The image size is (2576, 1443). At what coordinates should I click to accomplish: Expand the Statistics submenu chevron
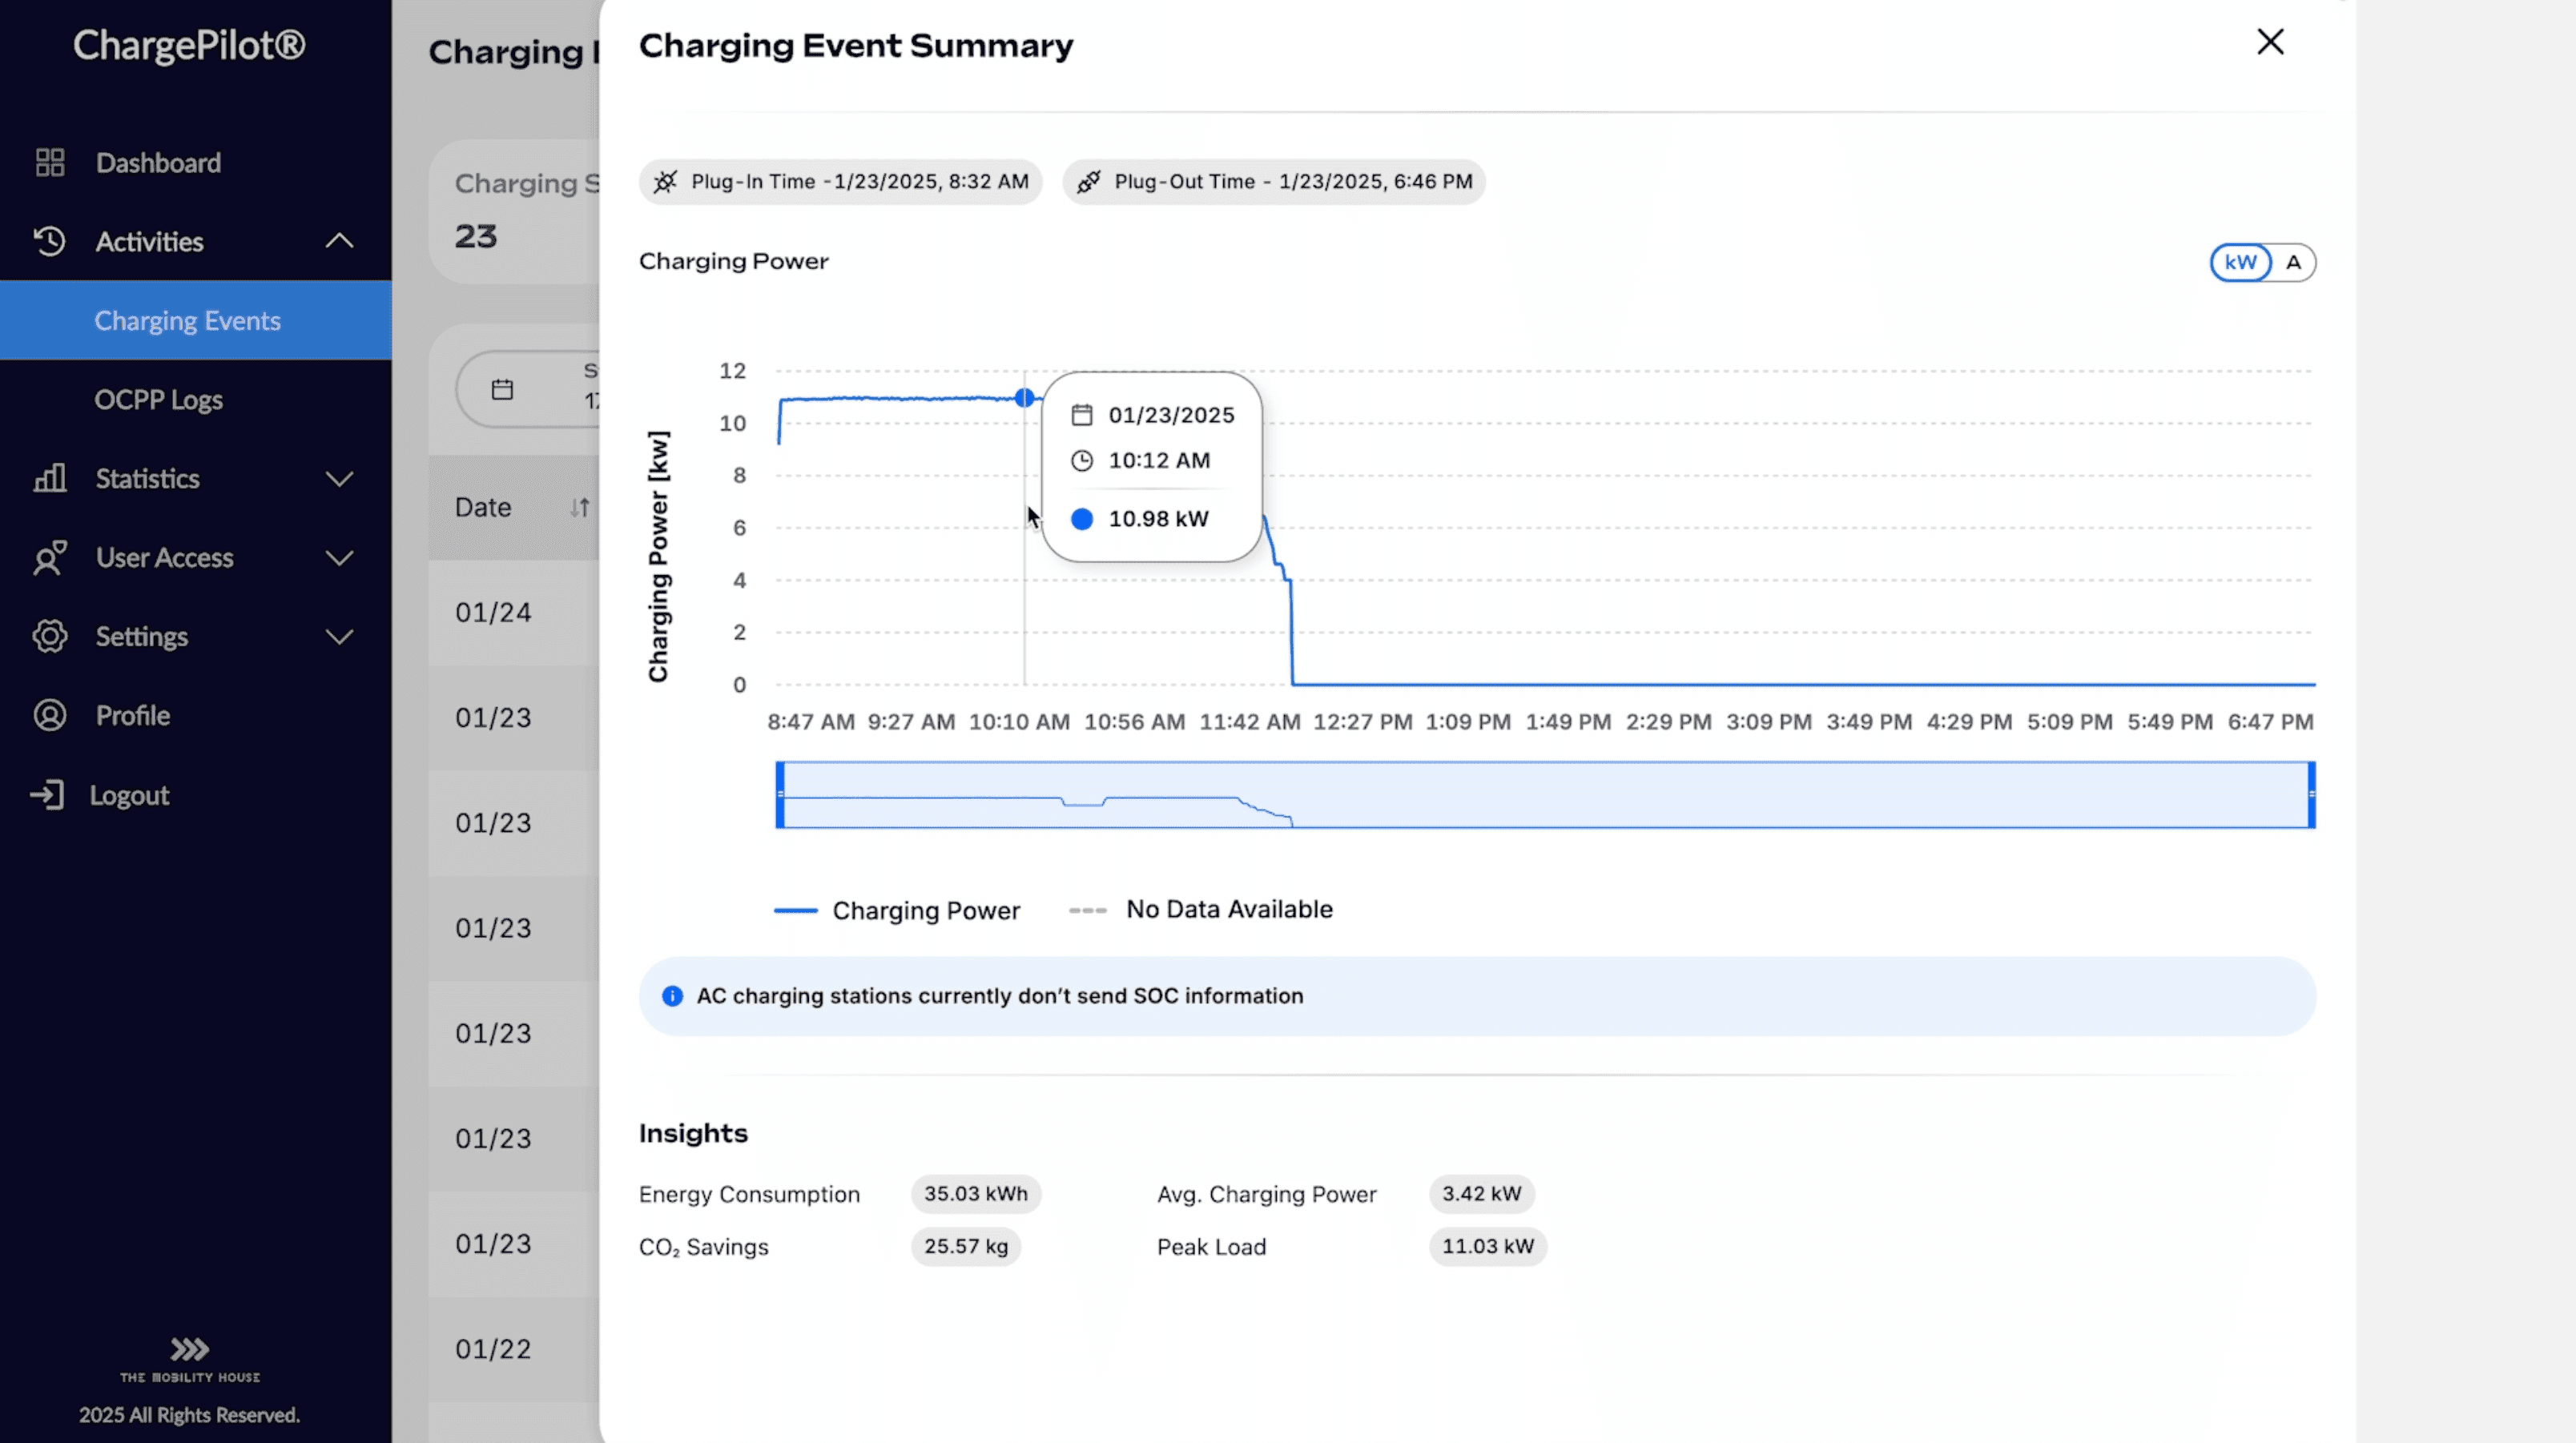click(x=340, y=478)
